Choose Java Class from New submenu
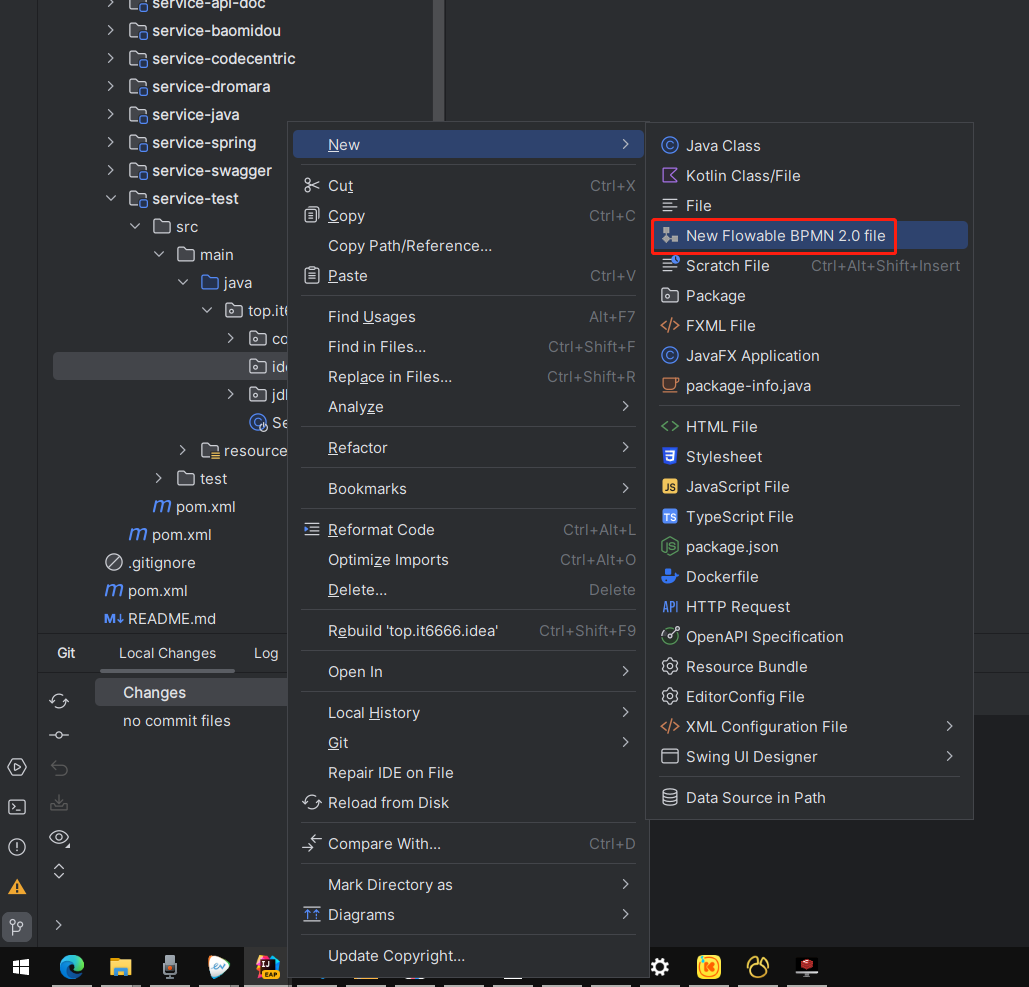The height and width of the screenshot is (987, 1029). 809,146
